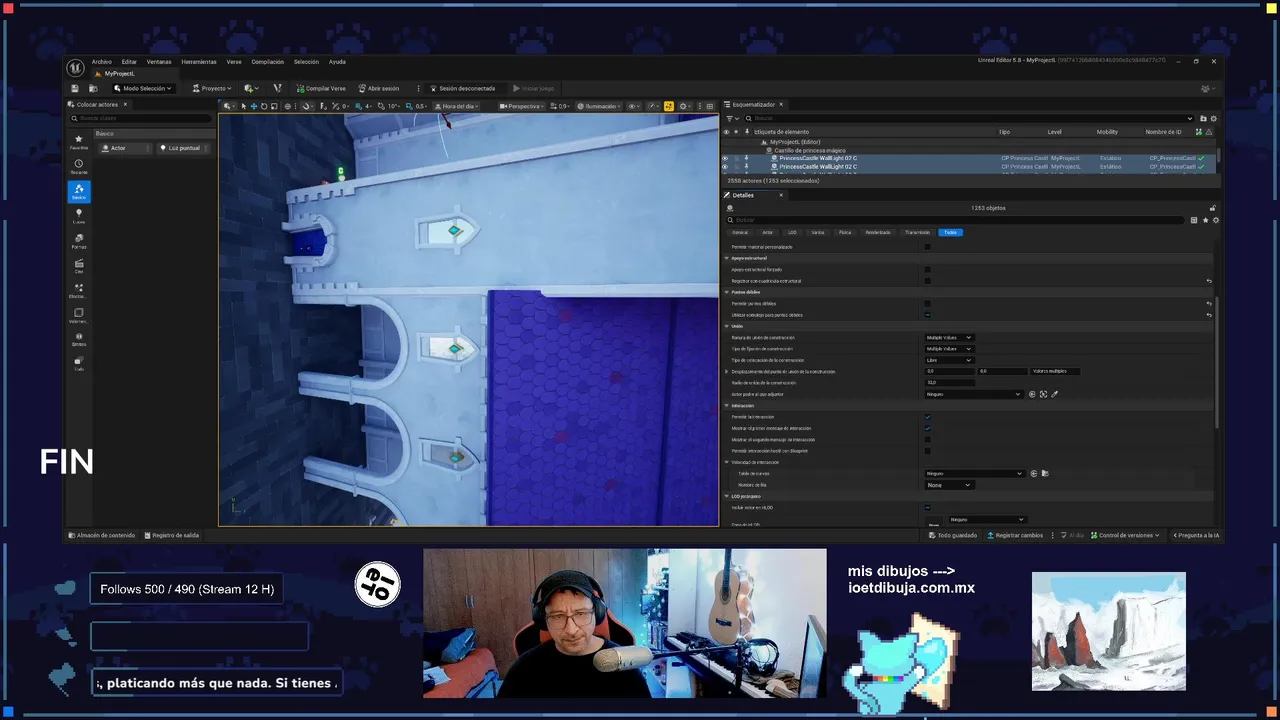Open the Ventanas menu
This screenshot has width=1280, height=720.
click(159, 62)
